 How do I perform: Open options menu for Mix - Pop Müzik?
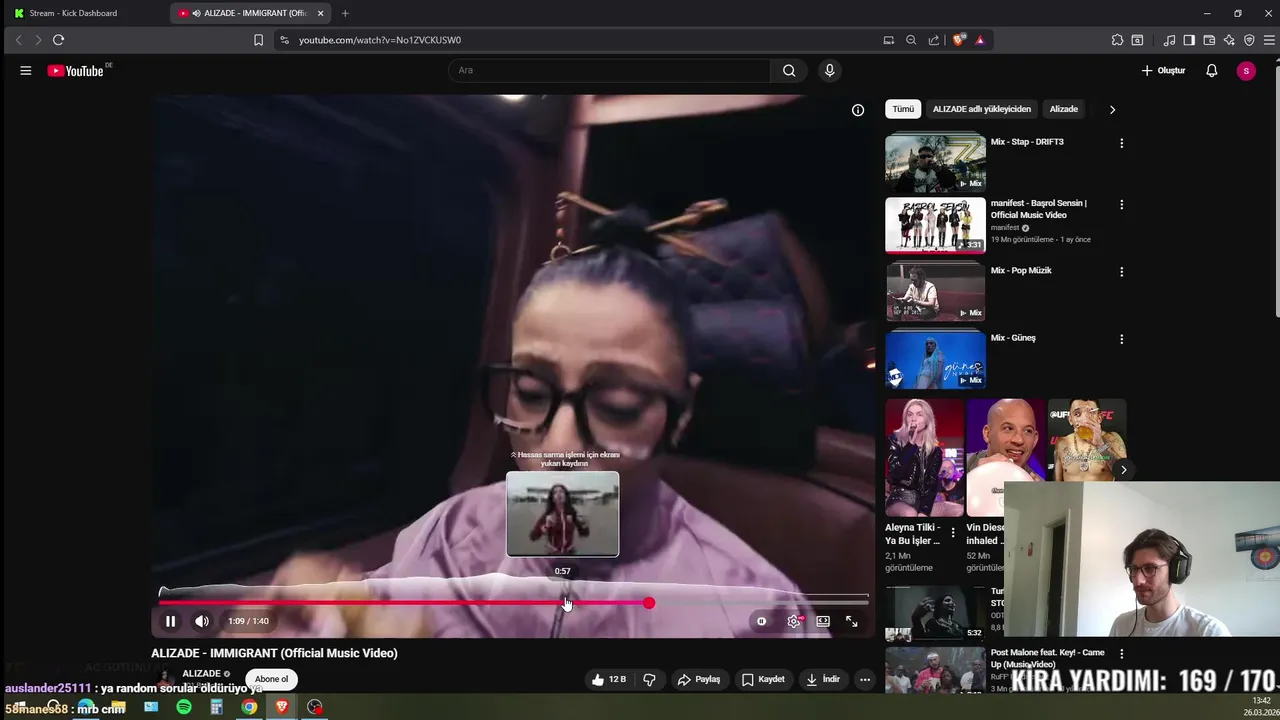click(x=1121, y=272)
